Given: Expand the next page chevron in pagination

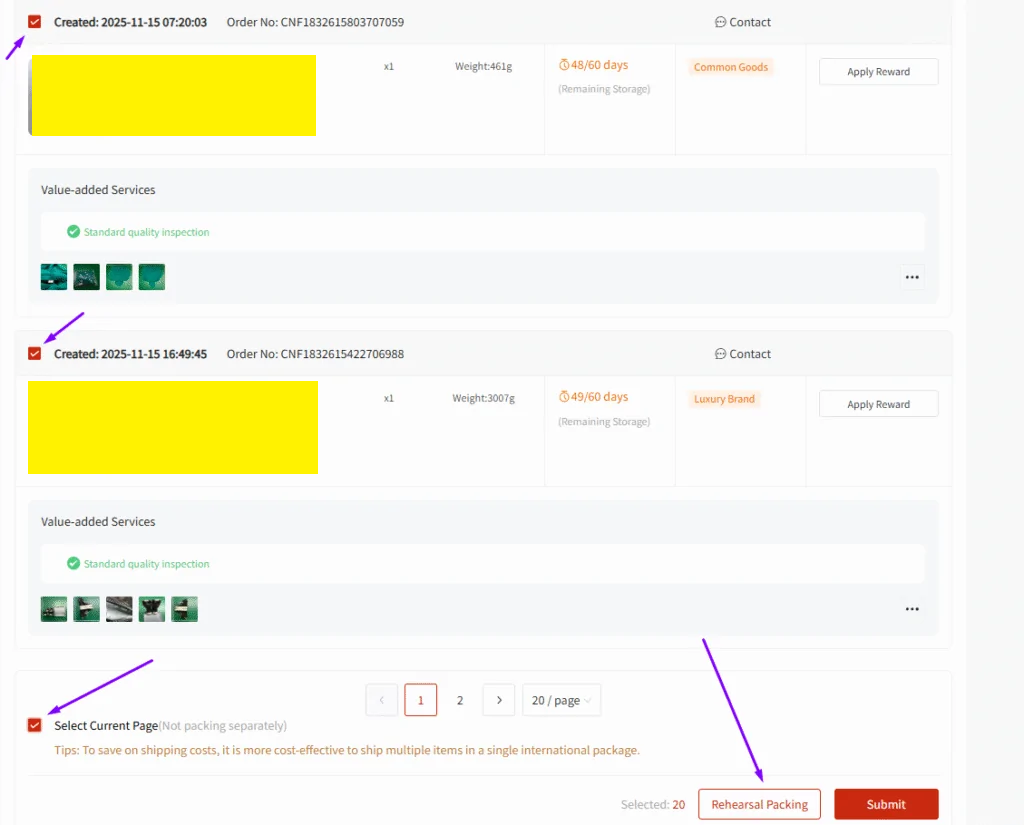Looking at the screenshot, I should [x=498, y=699].
